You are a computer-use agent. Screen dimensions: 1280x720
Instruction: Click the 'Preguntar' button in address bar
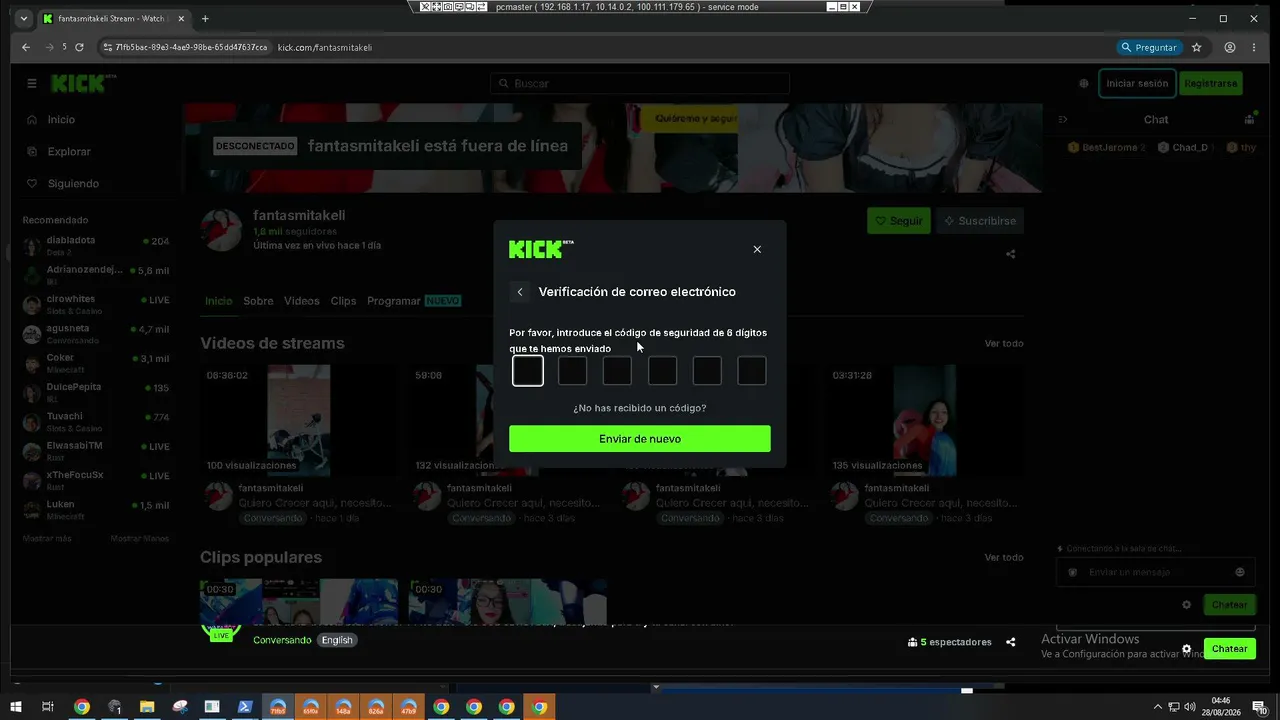click(1149, 47)
